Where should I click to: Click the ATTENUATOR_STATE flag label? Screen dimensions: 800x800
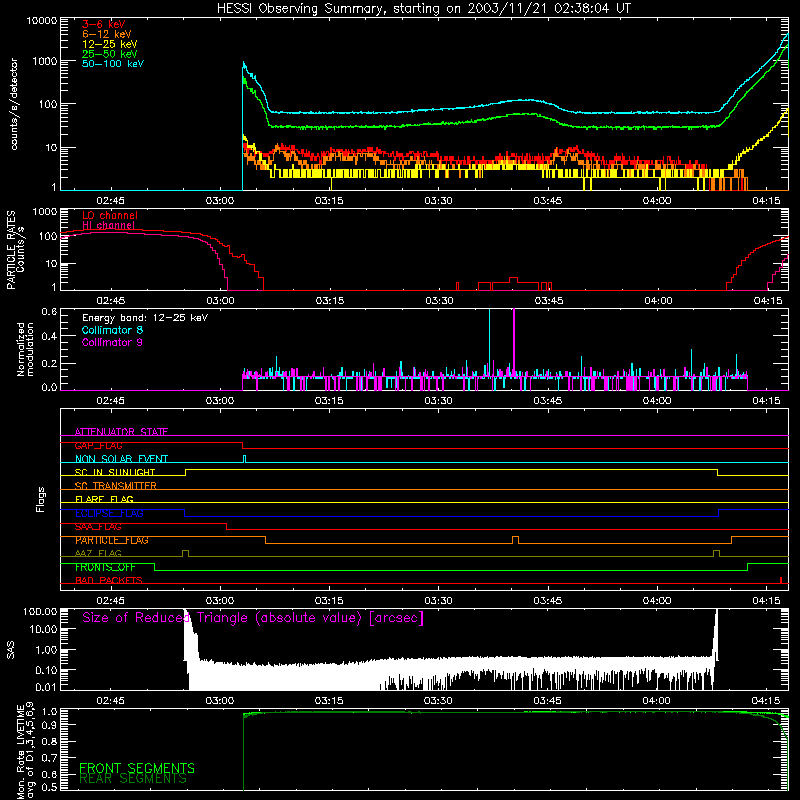(x=121, y=432)
